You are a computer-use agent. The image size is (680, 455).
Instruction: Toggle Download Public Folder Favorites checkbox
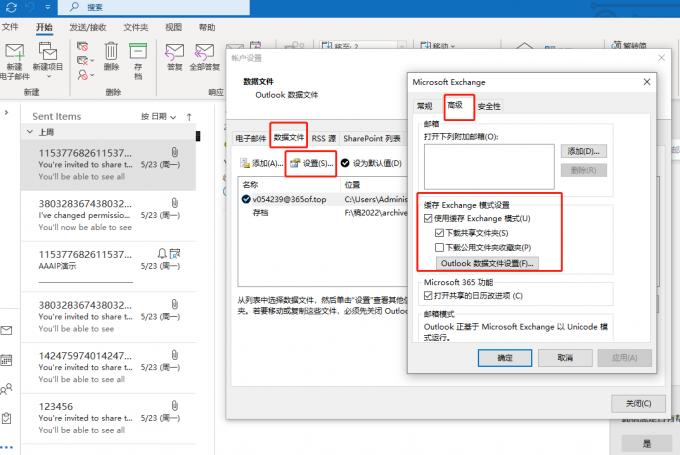pyautogui.click(x=439, y=247)
